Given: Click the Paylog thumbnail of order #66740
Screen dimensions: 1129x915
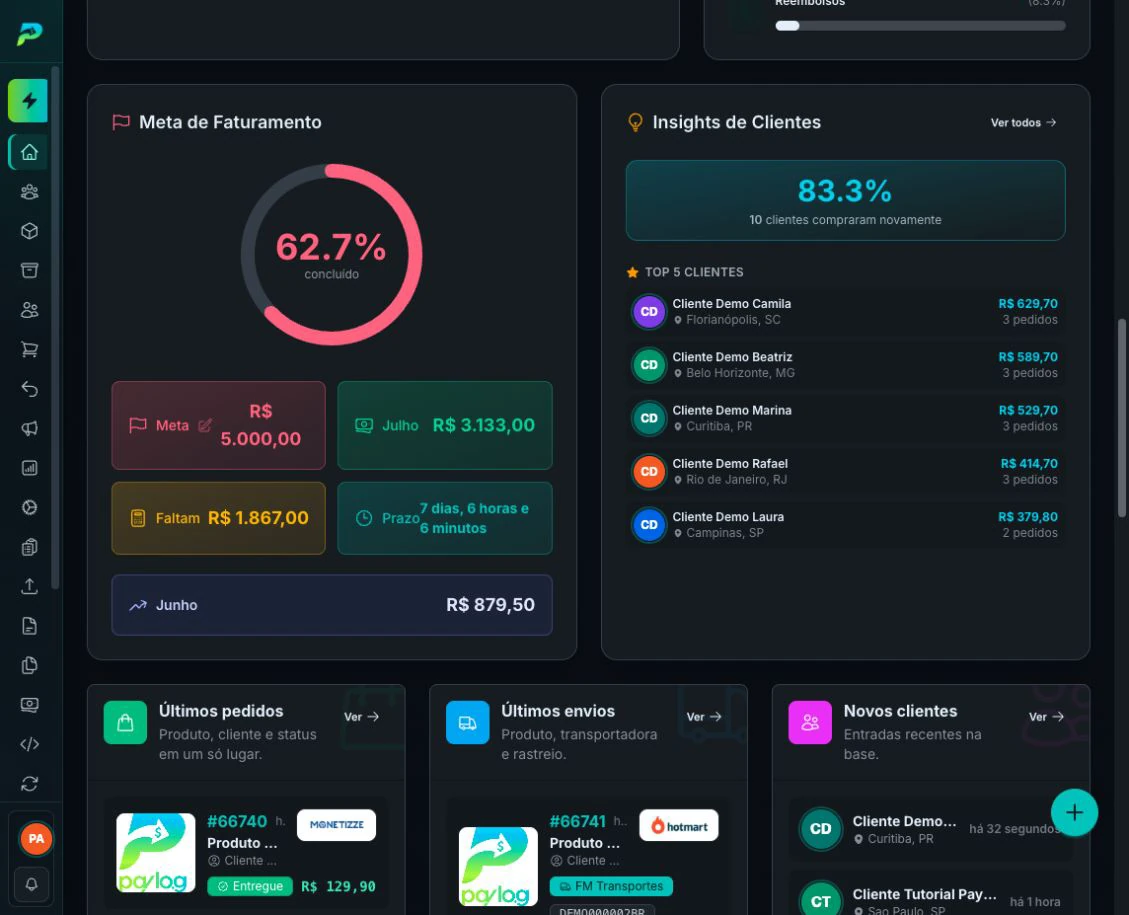Looking at the screenshot, I should pyautogui.click(x=156, y=852).
